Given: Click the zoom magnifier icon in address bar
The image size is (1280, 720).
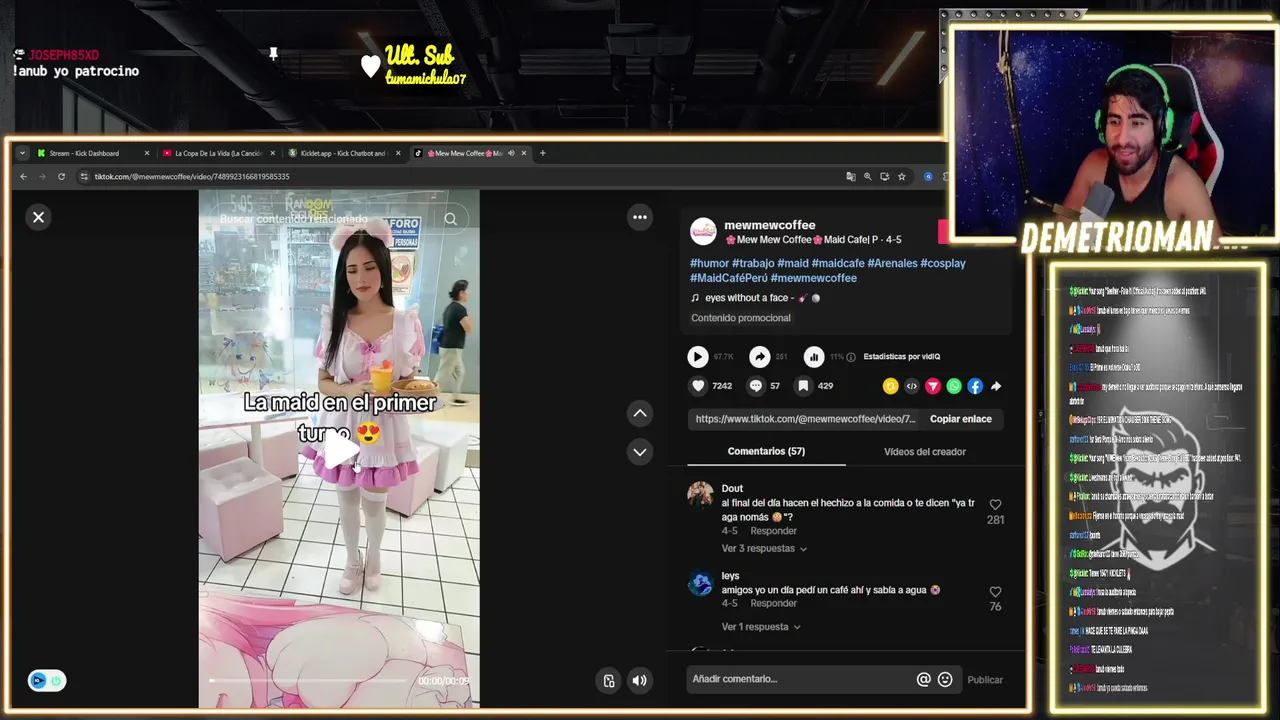Looking at the screenshot, I should 868,177.
